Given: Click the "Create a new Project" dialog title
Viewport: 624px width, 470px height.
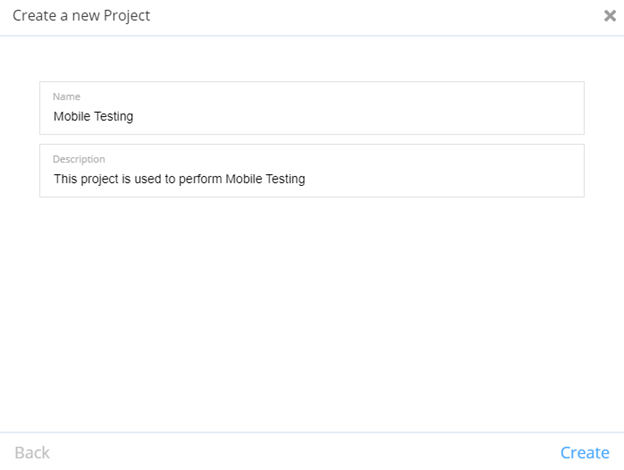Looking at the screenshot, I should click(x=81, y=16).
